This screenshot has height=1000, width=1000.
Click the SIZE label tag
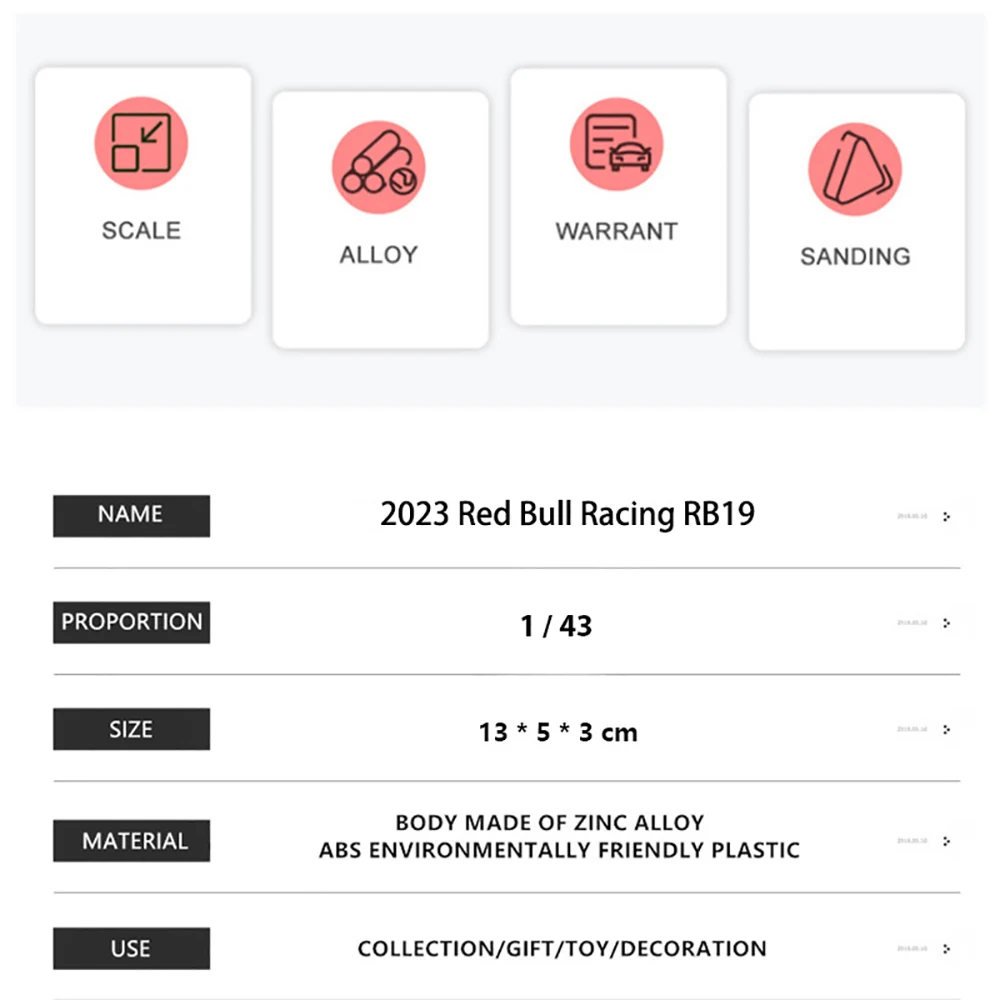(131, 729)
